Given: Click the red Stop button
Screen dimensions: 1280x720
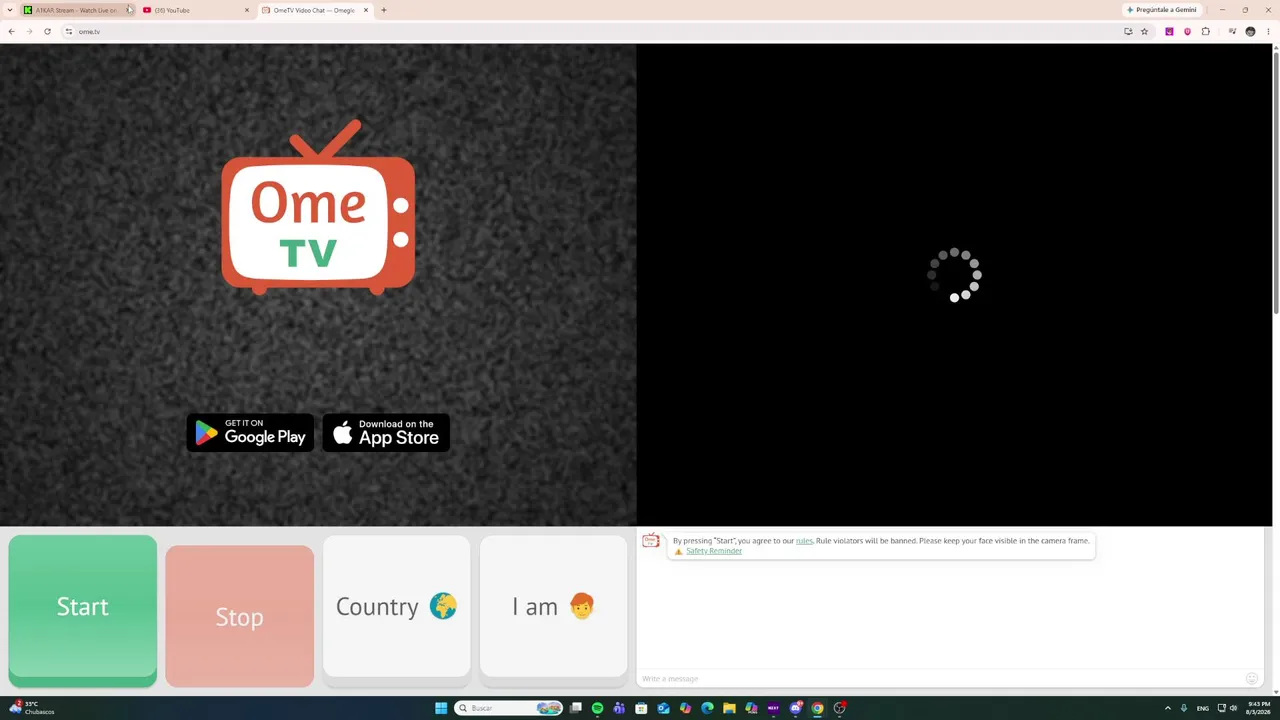Looking at the screenshot, I should coord(239,616).
